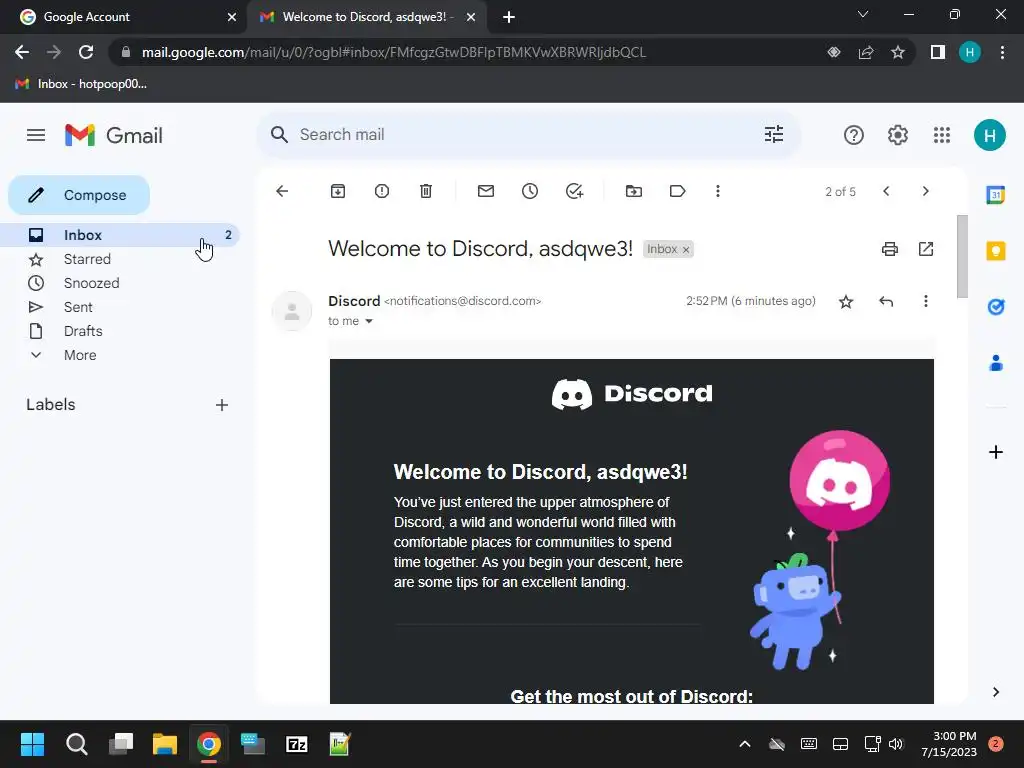Click the Gmail logo
This screenshot has height=768, width=1024.
(114, 135)
